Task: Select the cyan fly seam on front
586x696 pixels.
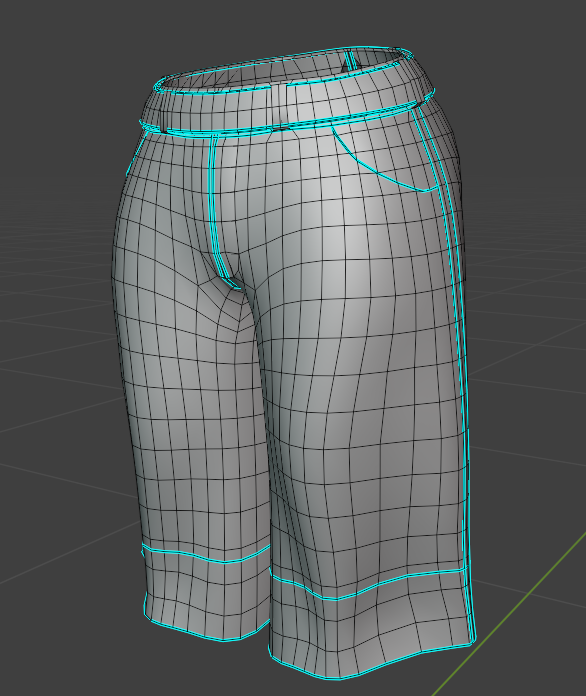Action: (218, 209)
